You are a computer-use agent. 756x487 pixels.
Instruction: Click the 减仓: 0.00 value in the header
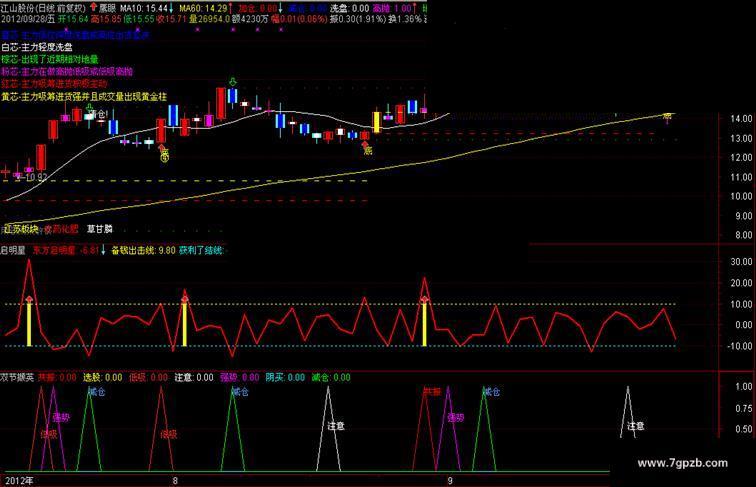coord(331,377)
